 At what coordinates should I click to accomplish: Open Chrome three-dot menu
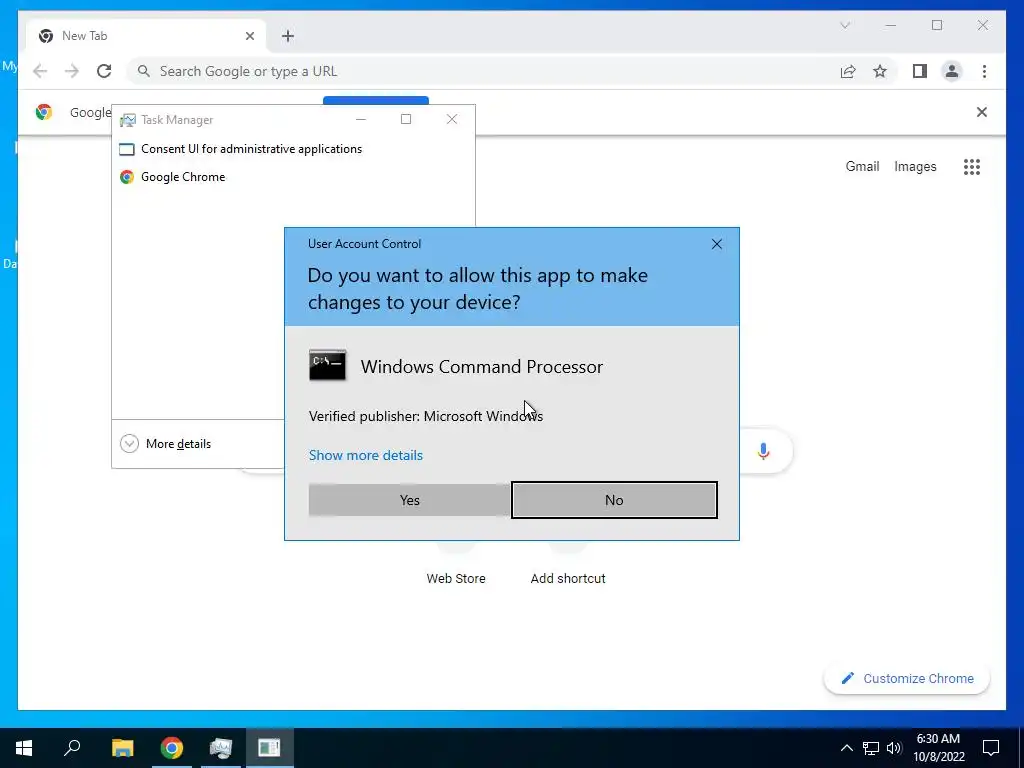coord(984,71)
